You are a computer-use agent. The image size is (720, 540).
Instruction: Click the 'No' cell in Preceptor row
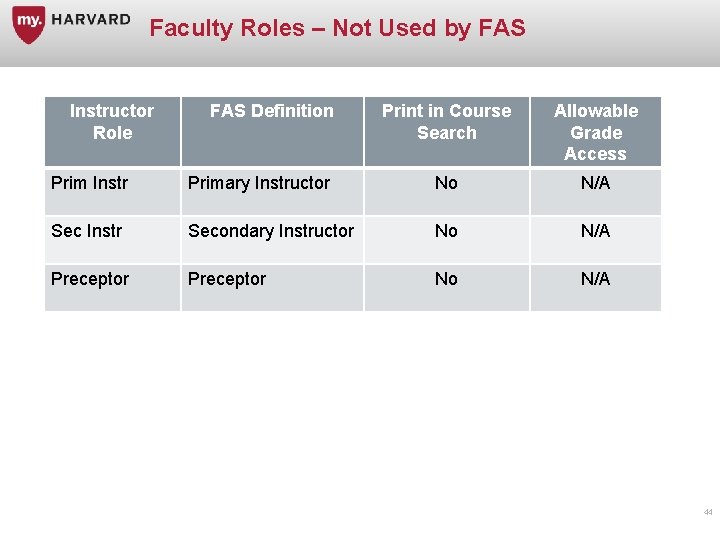(446, 279)
